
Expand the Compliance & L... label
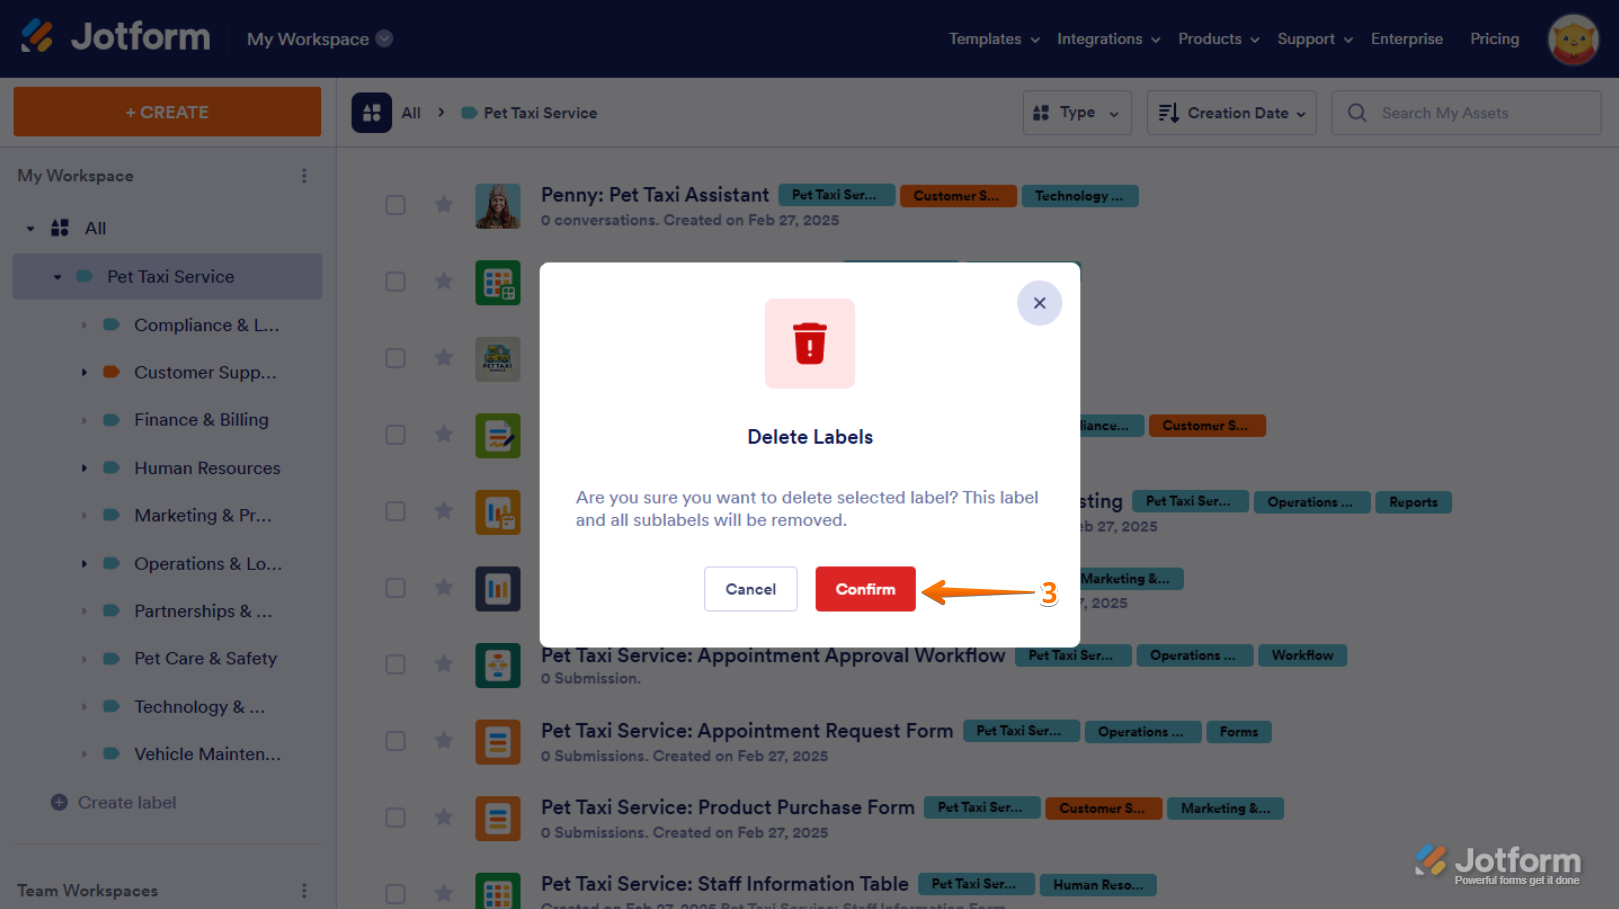84,325
